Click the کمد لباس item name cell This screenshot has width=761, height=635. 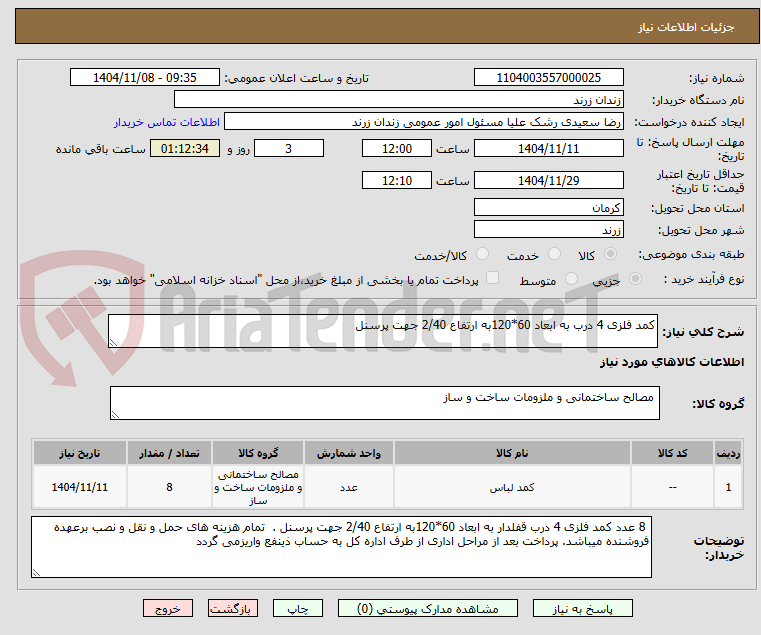pyautogui.click(x=512, y=487)
